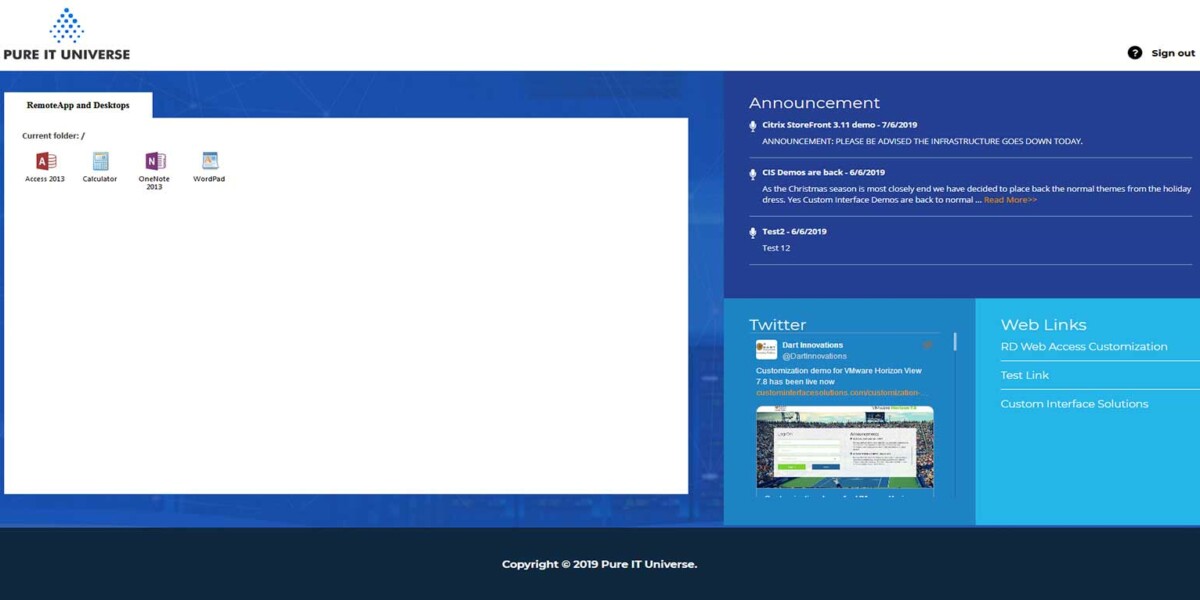The image size is (1200, 600).
Task: Open the Dart Innovations profile avatar
Action: click(x=766, y=348)
